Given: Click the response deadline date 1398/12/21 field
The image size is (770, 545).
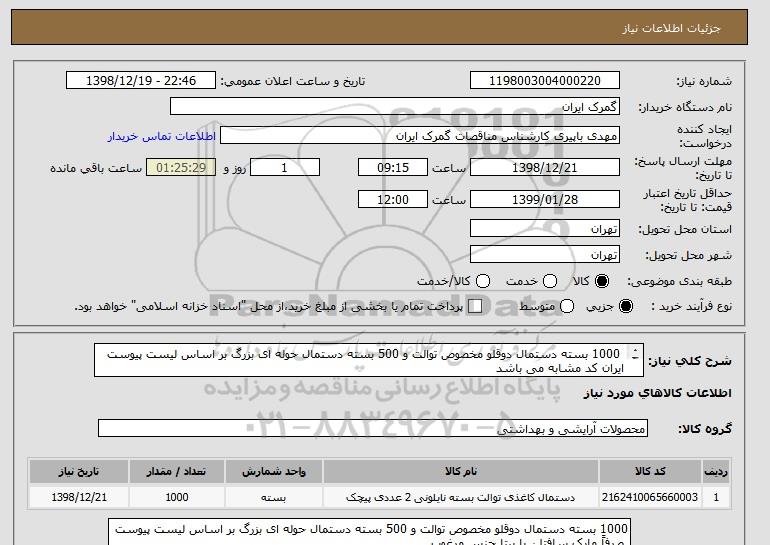Looking at the screenshot, I should click(x=545, y=167).
